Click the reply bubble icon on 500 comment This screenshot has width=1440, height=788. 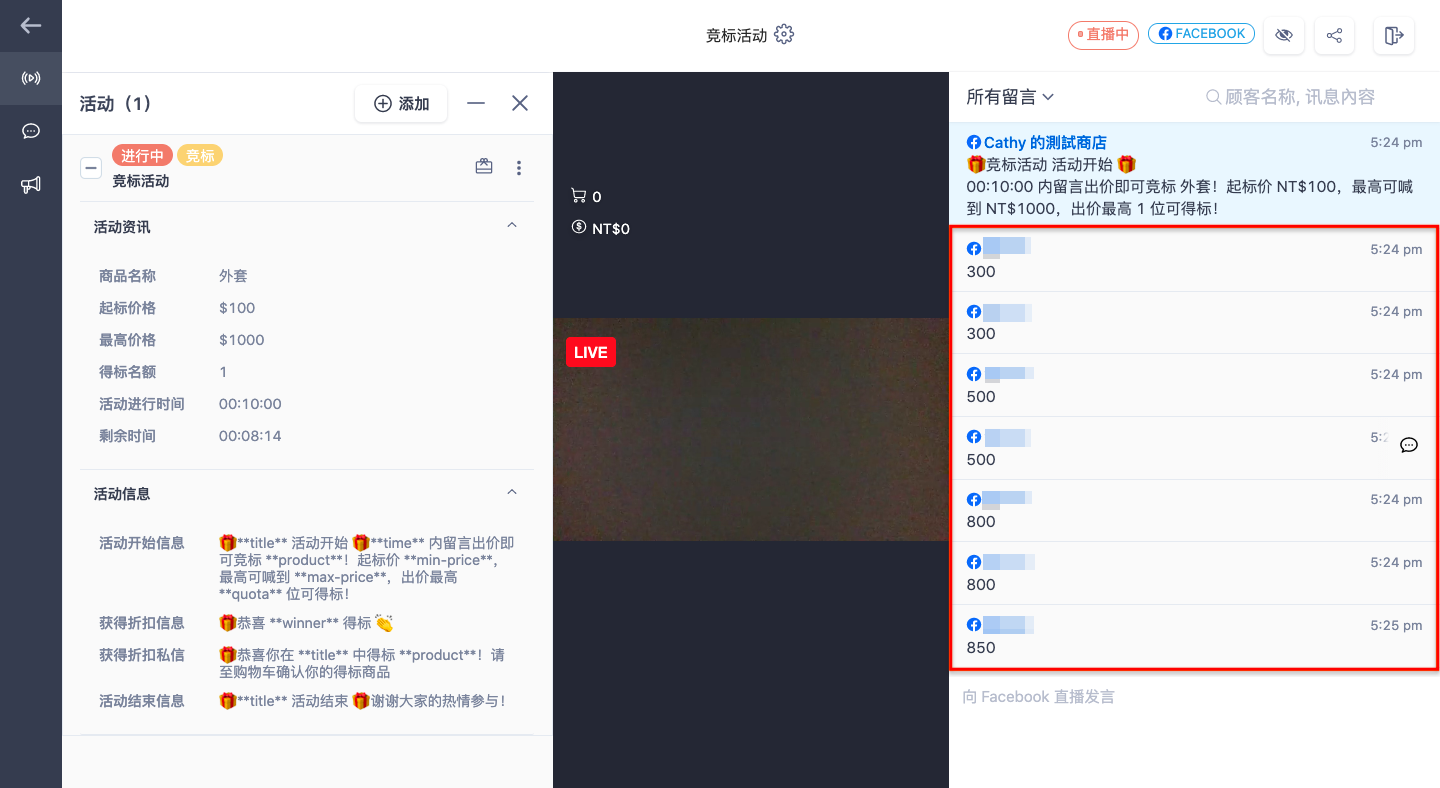tap(1409, 445)
